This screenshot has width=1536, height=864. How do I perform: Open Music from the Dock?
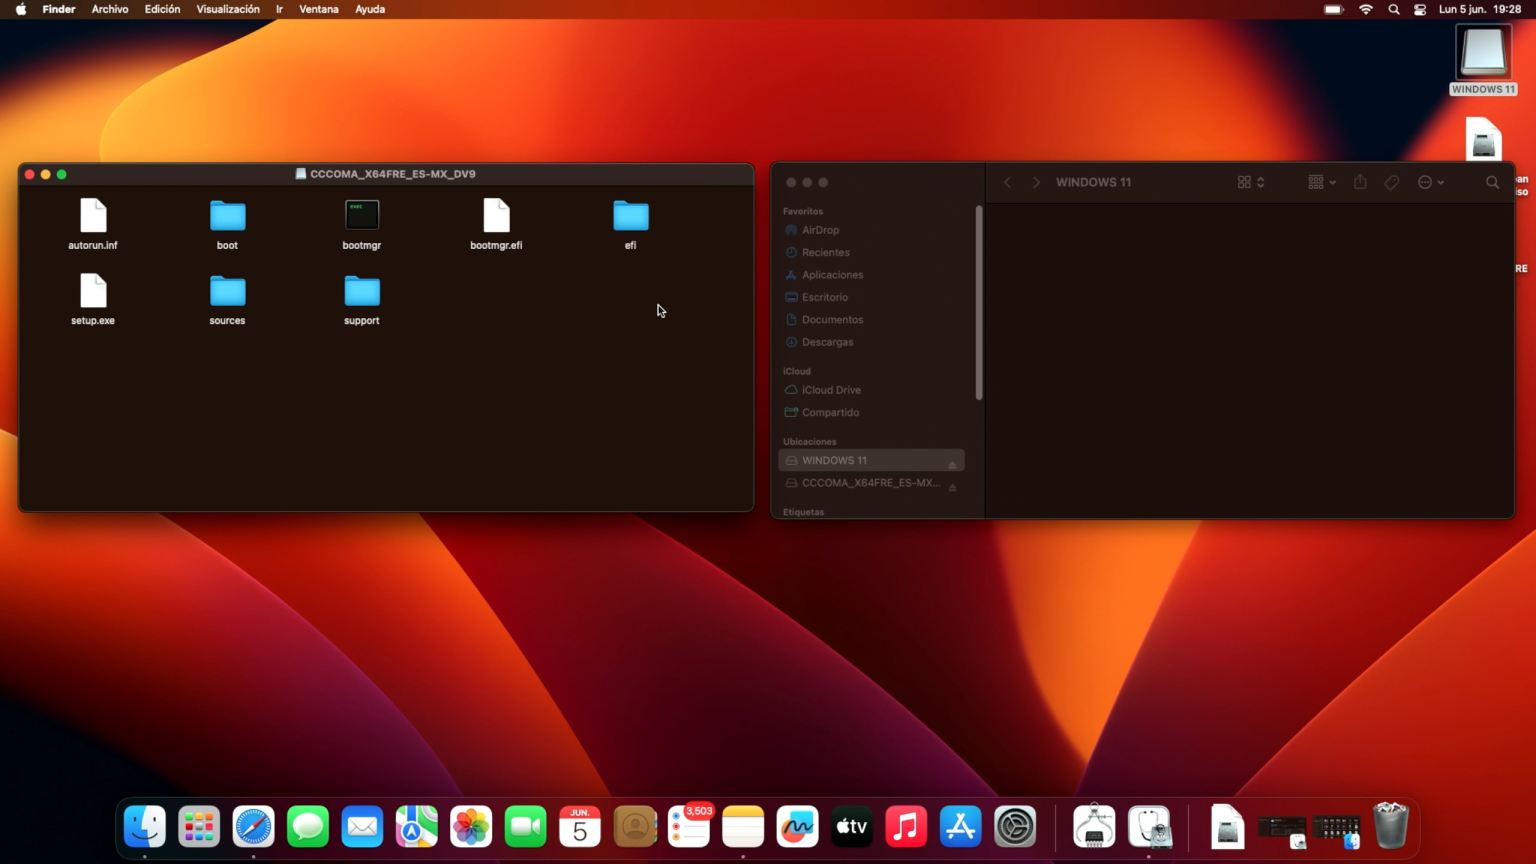(906, 827)
